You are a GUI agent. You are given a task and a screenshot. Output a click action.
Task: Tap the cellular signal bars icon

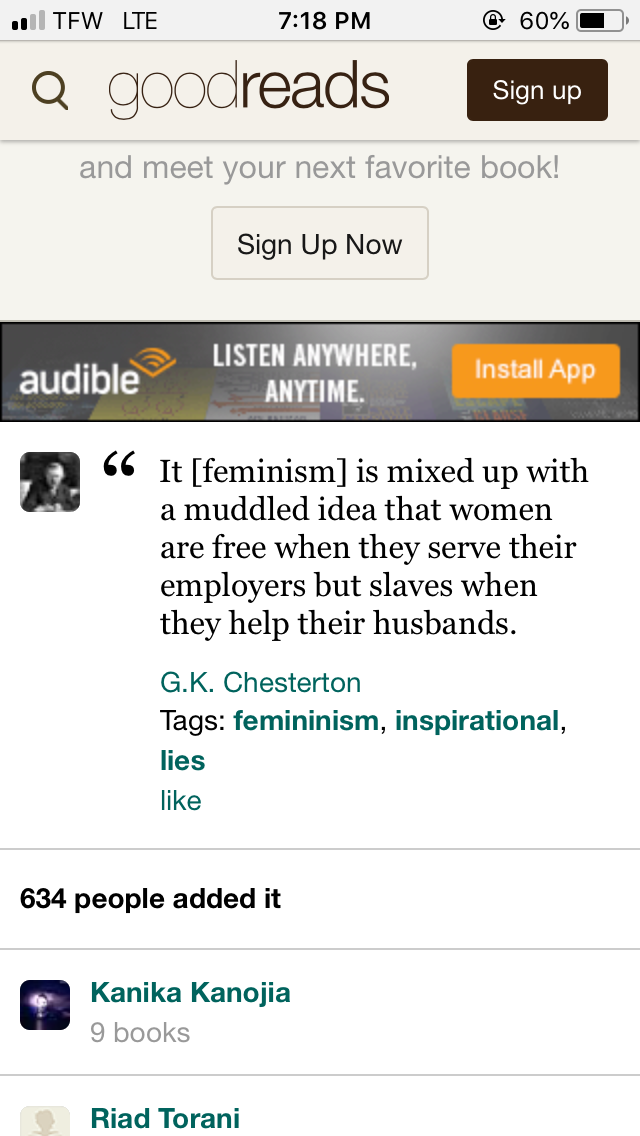click(x=29, y=20)
